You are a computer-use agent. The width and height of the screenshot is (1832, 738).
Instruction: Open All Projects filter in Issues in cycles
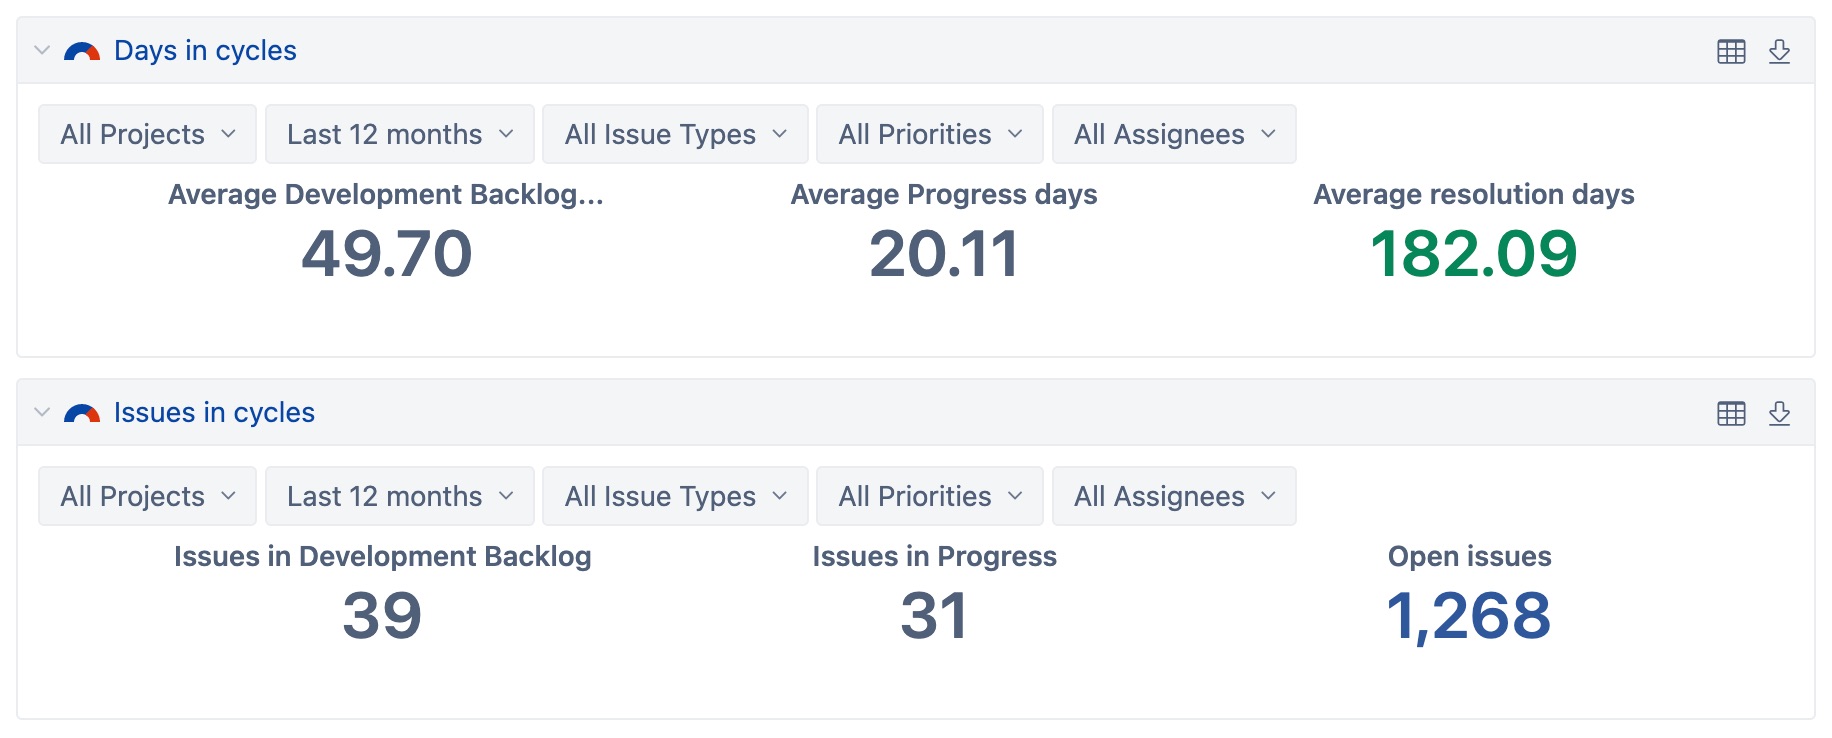point(148,496)
